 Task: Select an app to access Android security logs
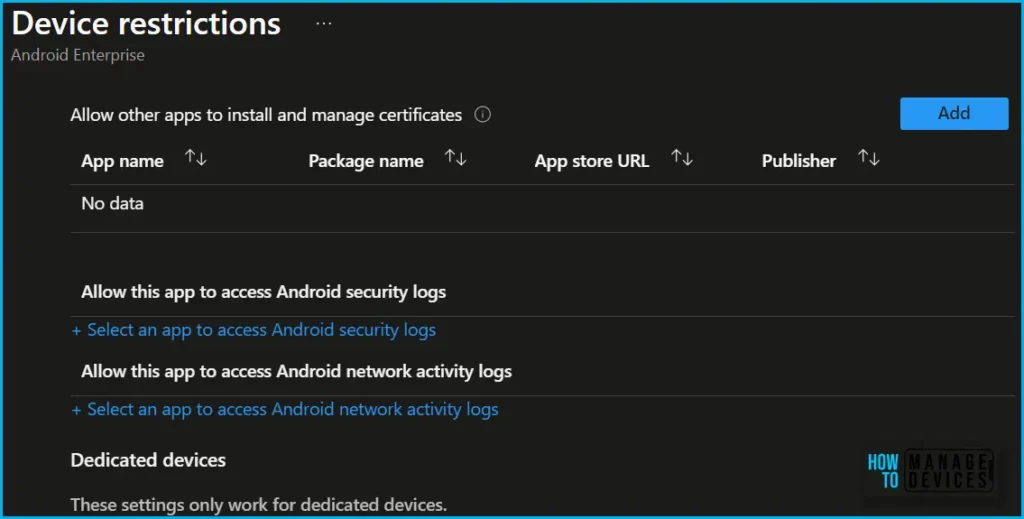[x=253, y=330]
